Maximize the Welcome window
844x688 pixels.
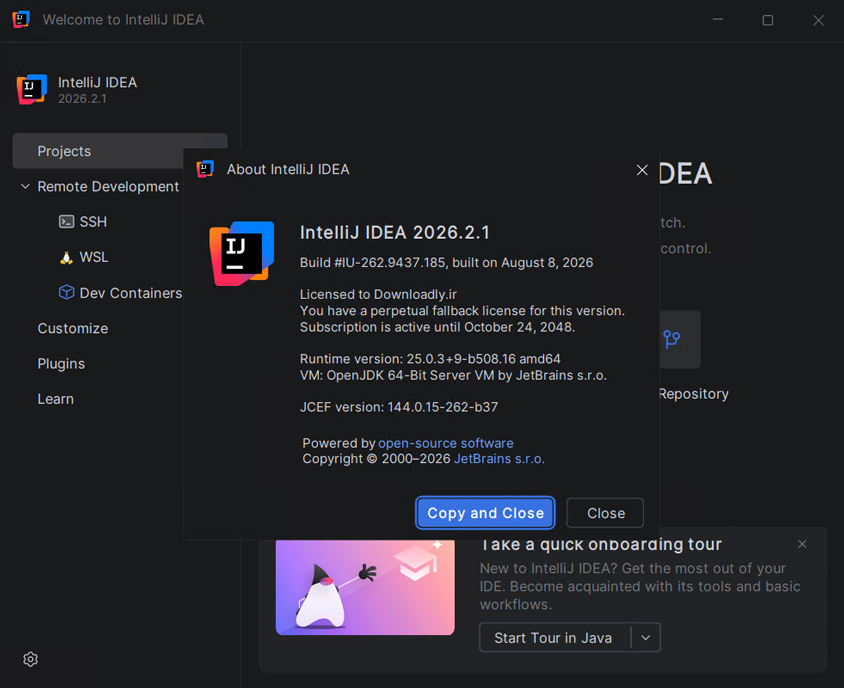tap(768, 20)
